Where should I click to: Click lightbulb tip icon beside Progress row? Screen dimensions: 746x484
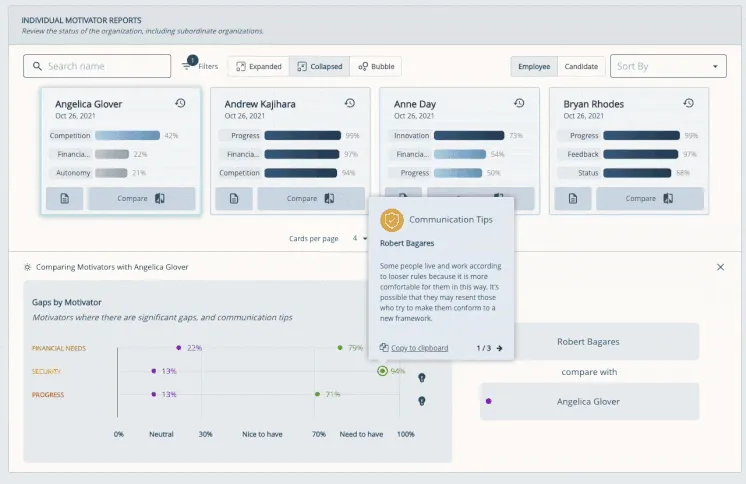(422, 400)
